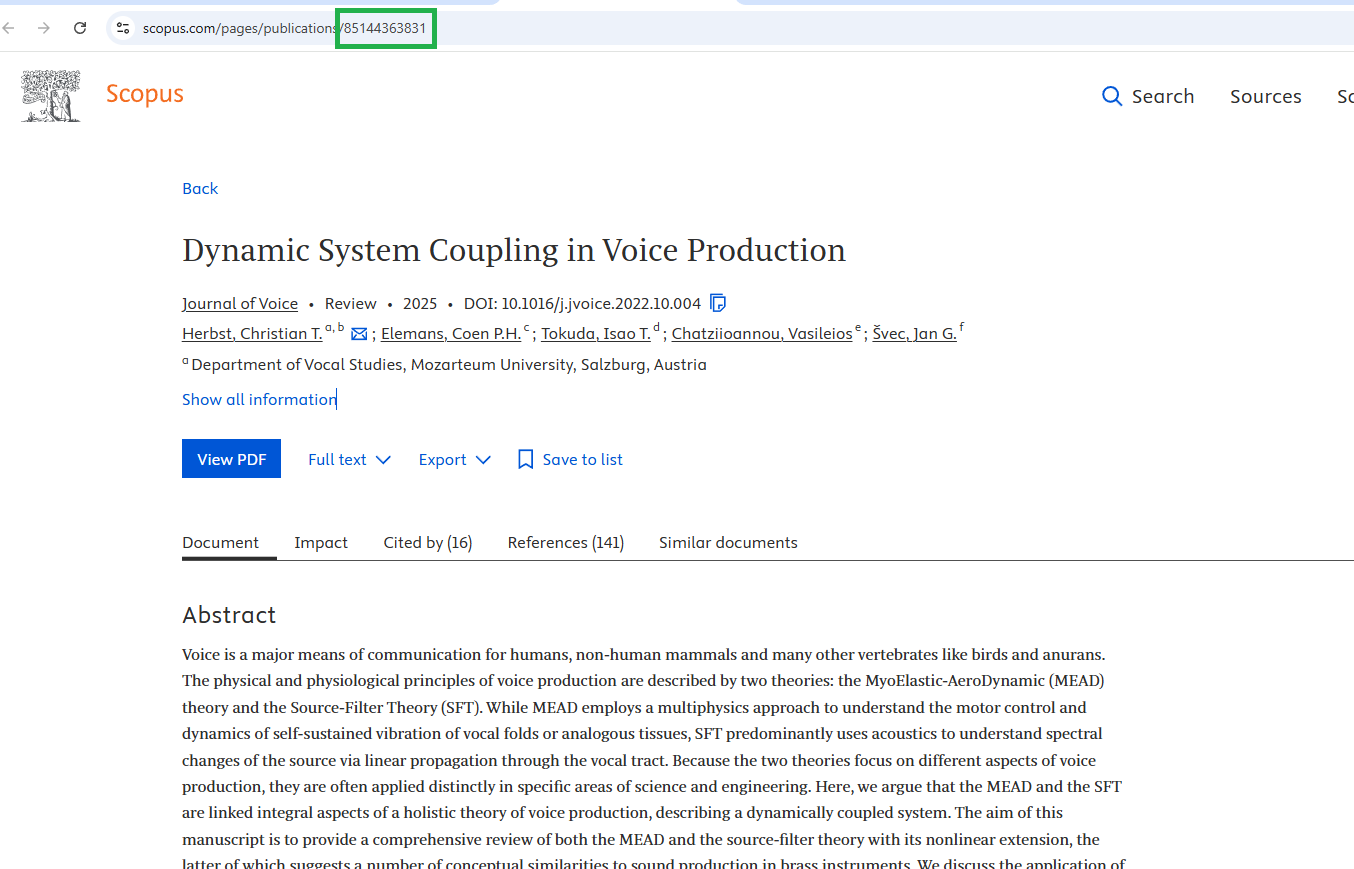Screen dimensions: 1354x869
Task: Open the Cited by (16) tab
Action: [427, 542]
